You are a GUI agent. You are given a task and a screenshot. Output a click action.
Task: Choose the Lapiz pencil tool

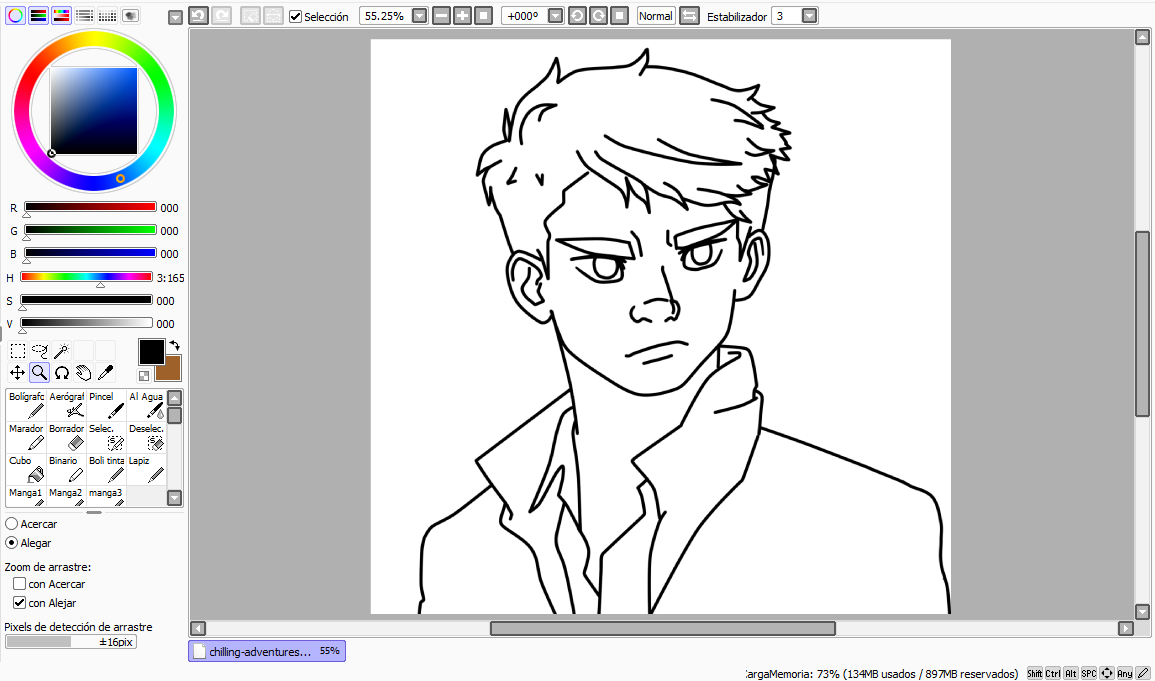tap(146, 470)
